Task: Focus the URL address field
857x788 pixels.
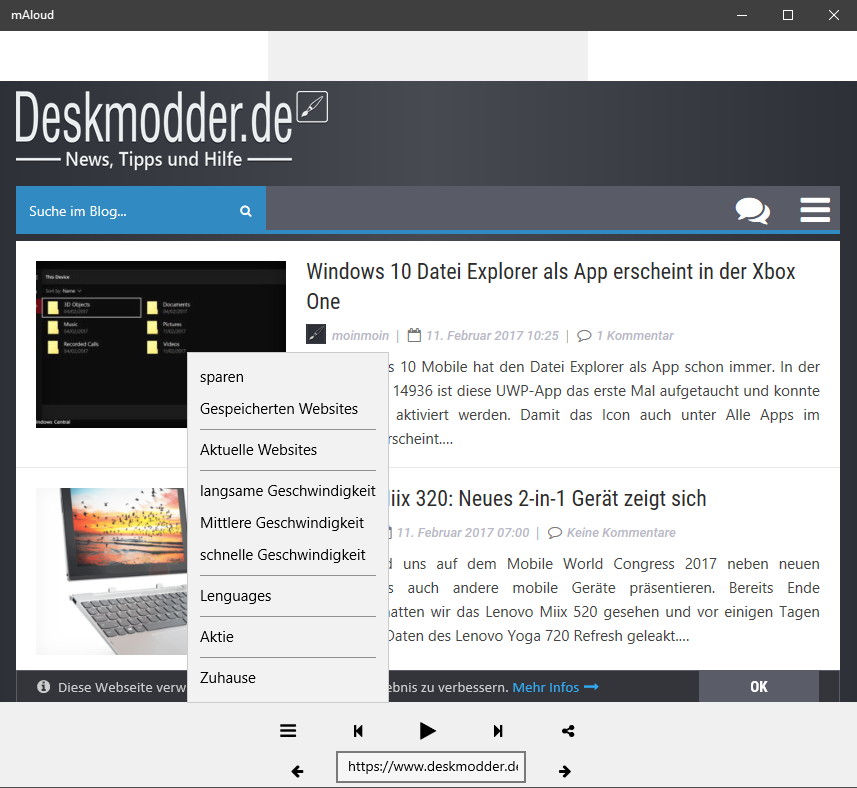Action: coord(431,767)
